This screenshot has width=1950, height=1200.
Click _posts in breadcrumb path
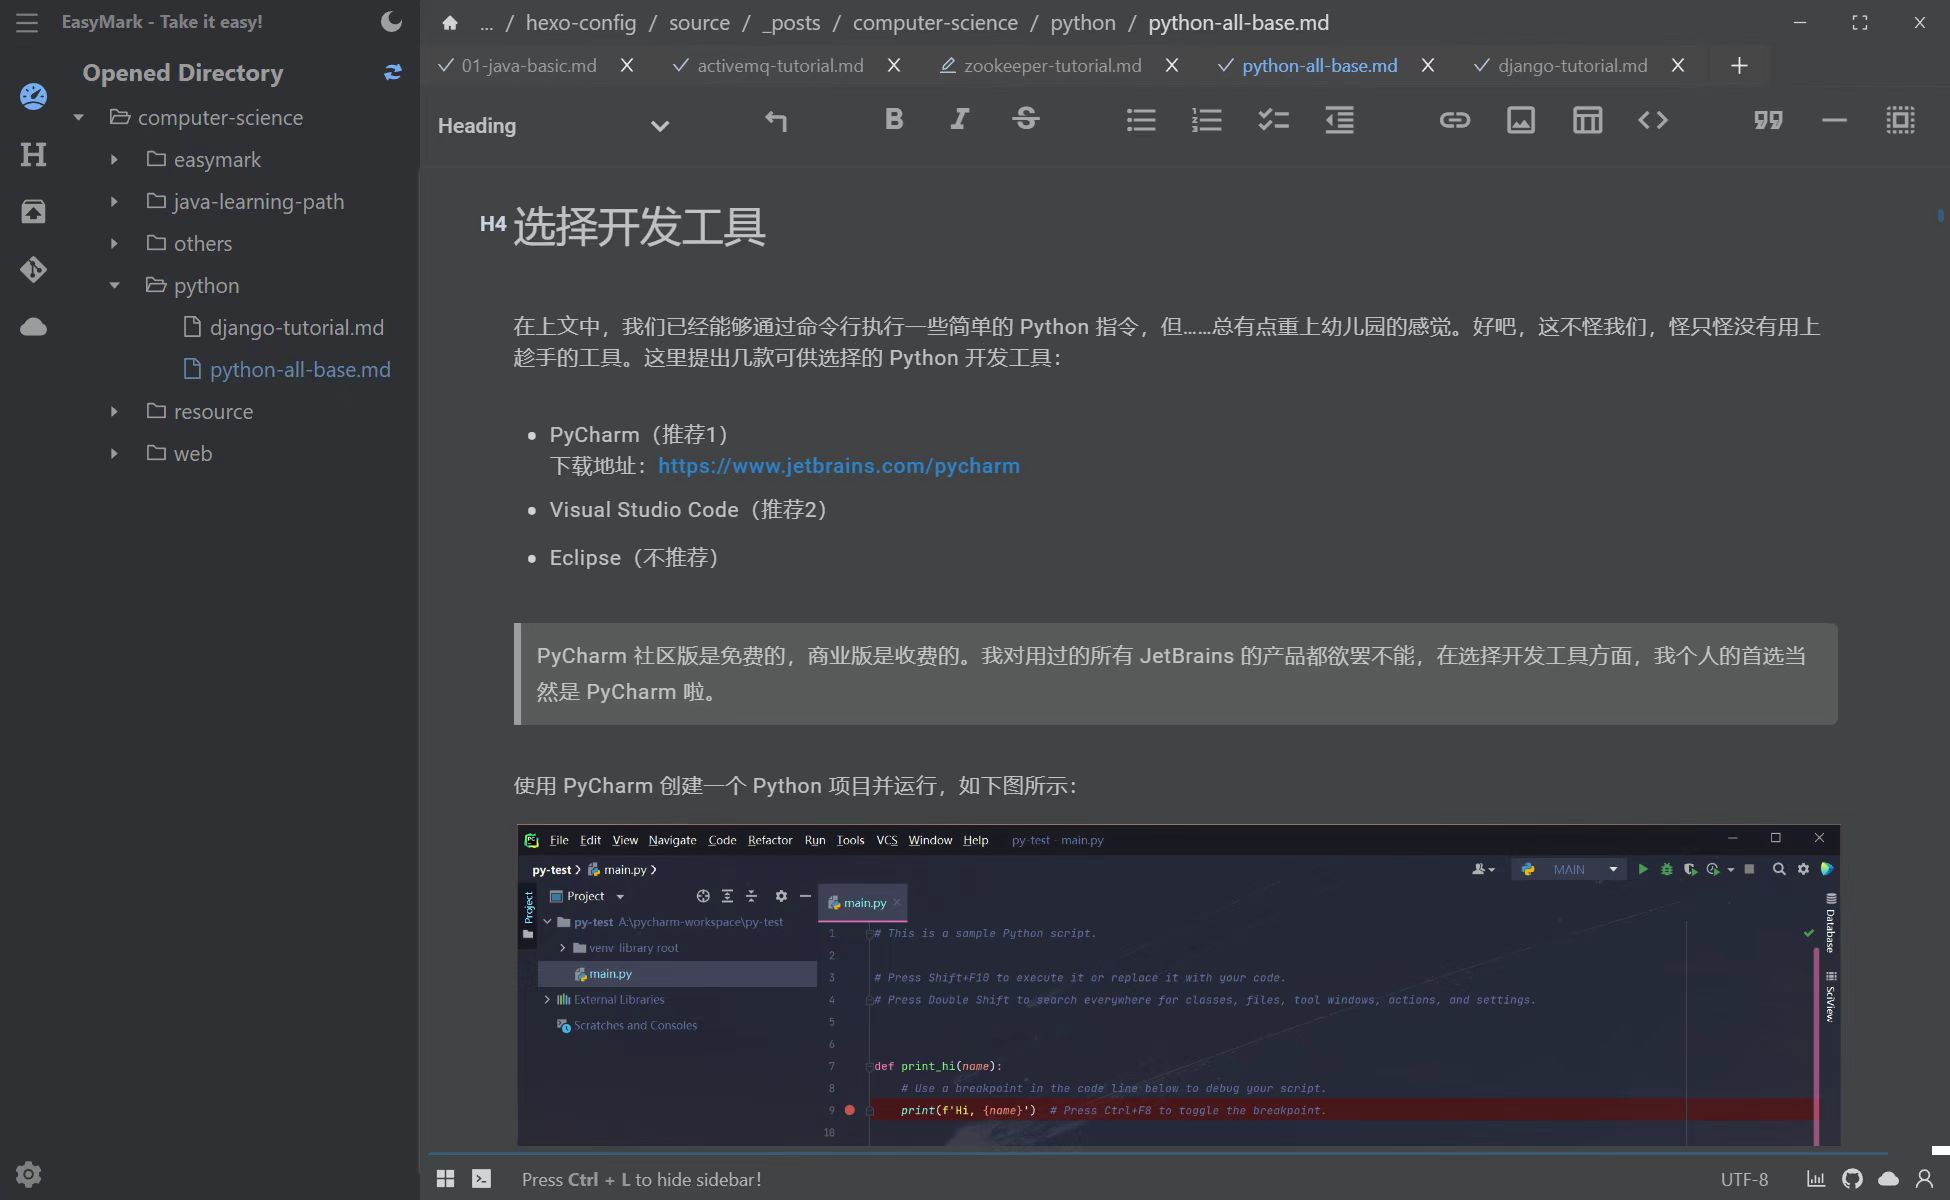[x=791, y=22]
